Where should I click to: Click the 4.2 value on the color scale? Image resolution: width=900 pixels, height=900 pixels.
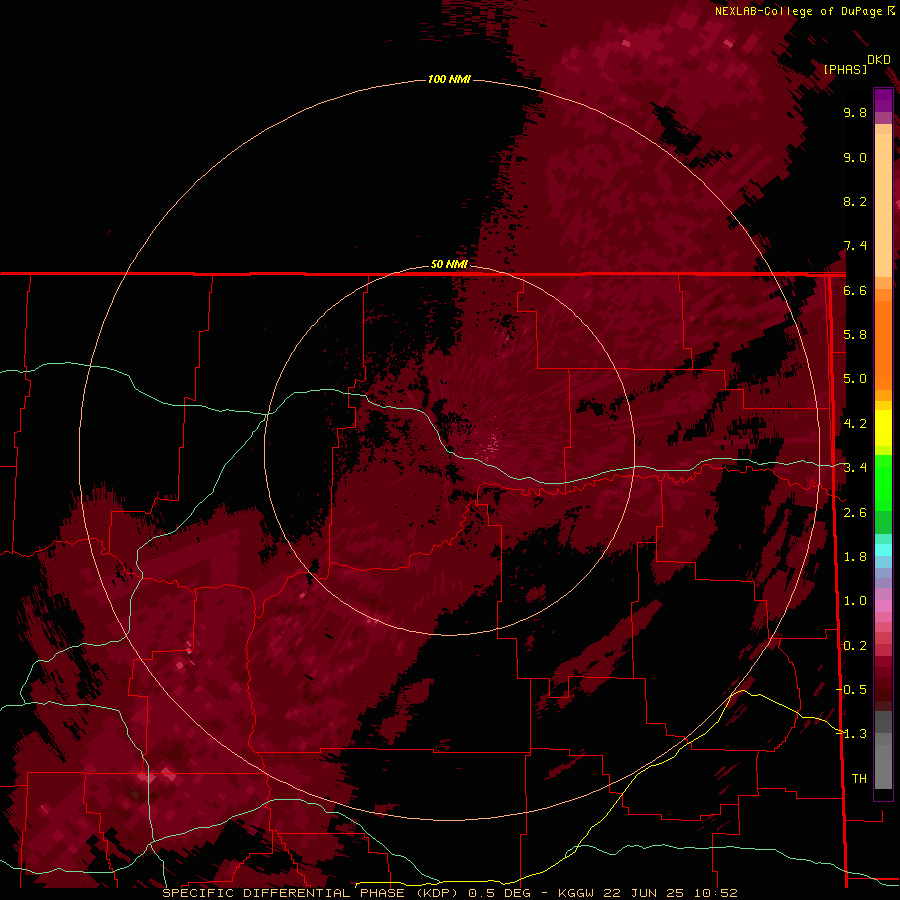(855, 424)
